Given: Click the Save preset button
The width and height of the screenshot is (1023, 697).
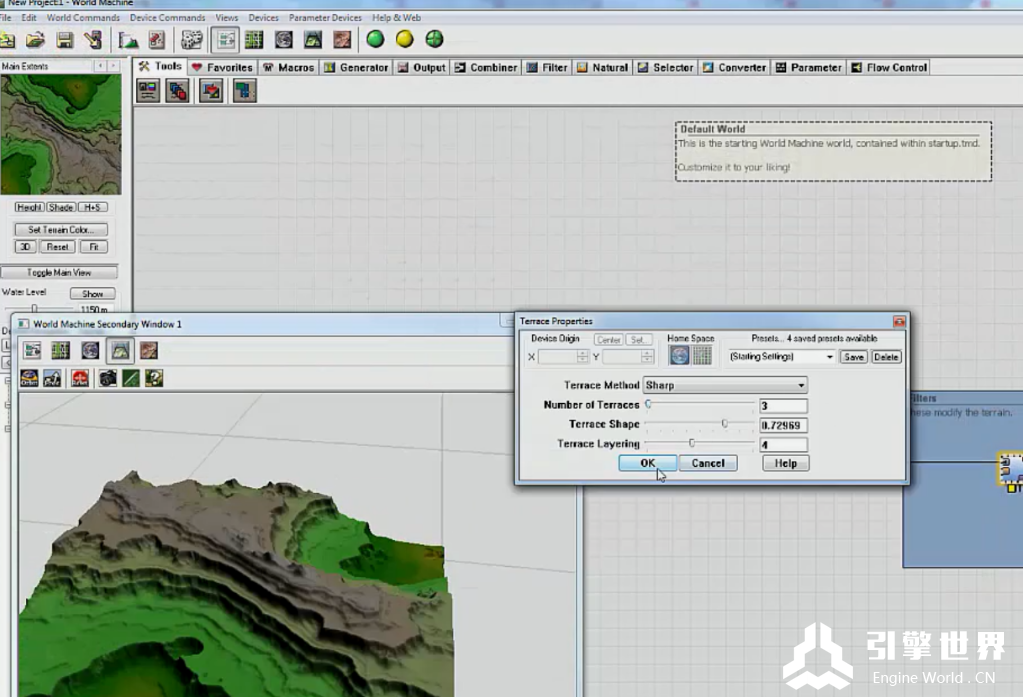Looking at the screenshot, I should click(853, 357).
